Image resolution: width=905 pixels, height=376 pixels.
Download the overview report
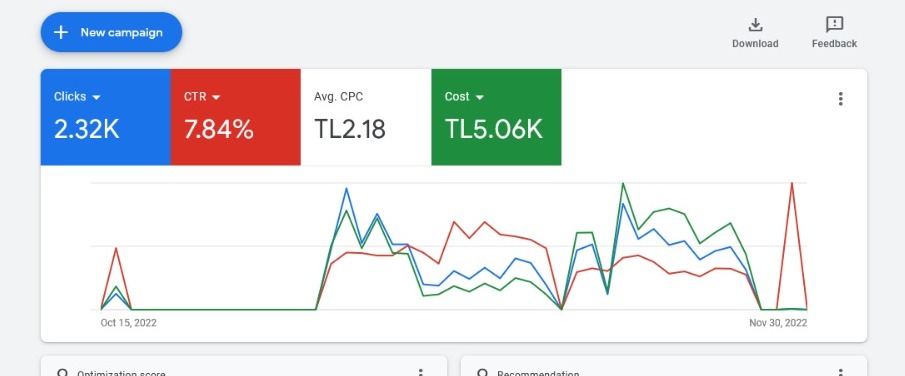pyautogui.click(x=755, y=32)
